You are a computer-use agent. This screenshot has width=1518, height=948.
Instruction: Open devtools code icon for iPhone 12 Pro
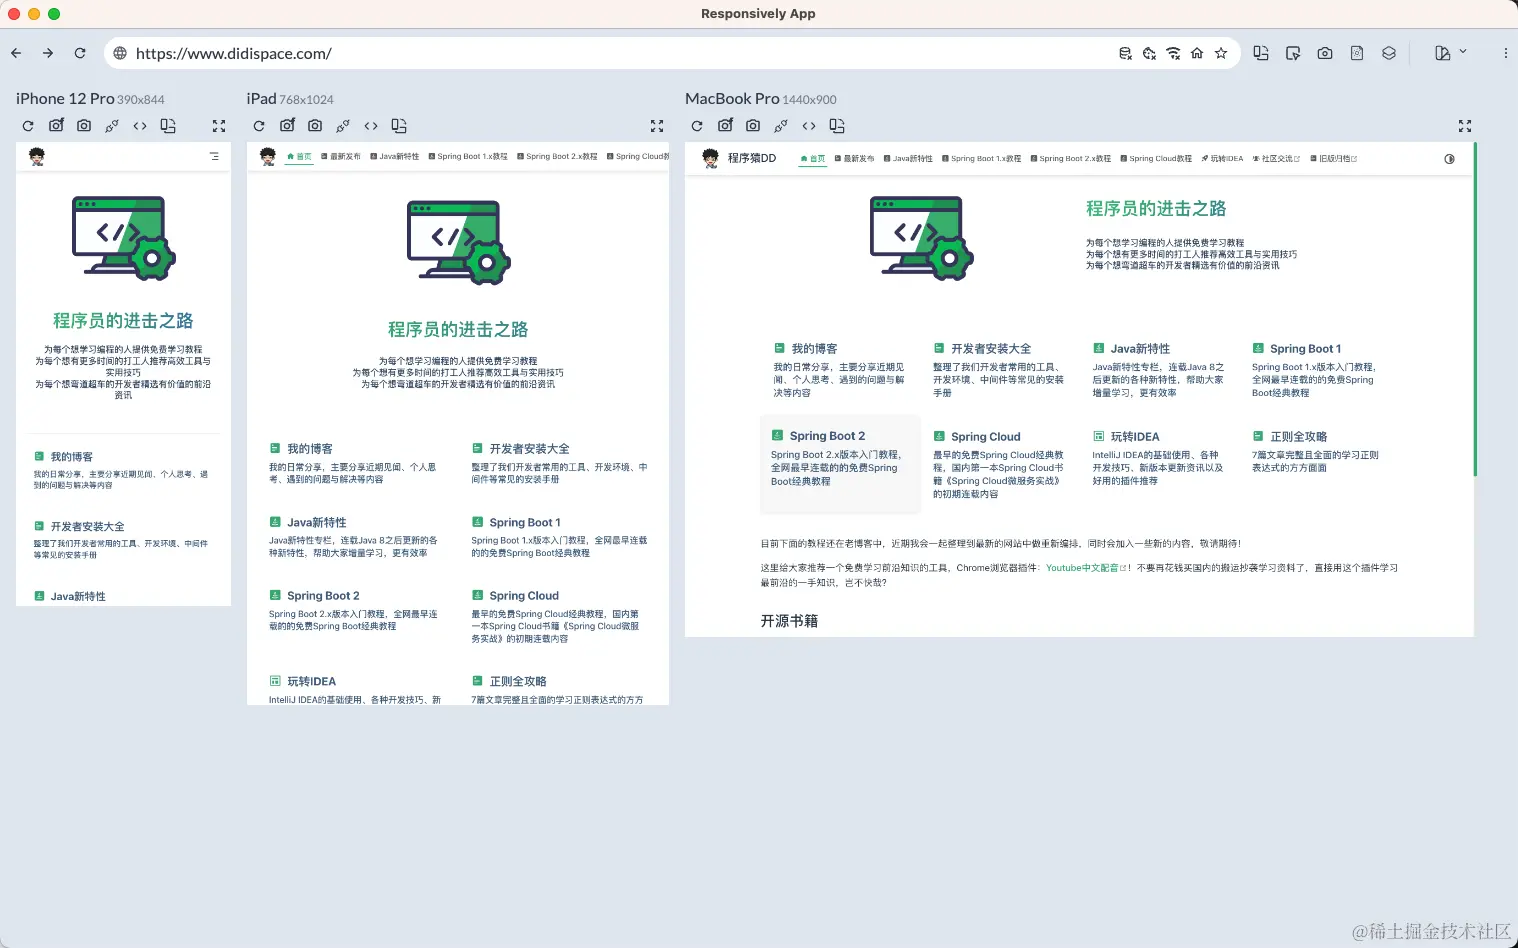(x=140, y=126)
